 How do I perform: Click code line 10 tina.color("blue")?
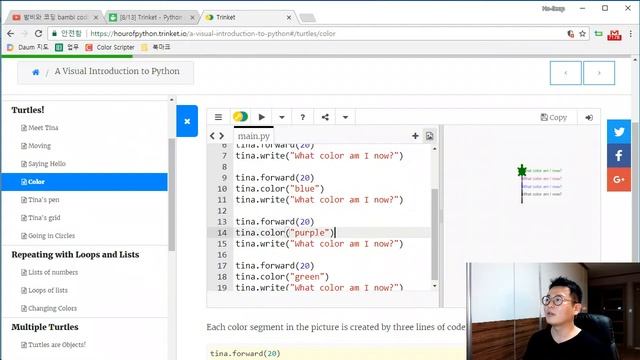[x=280, y=189]
